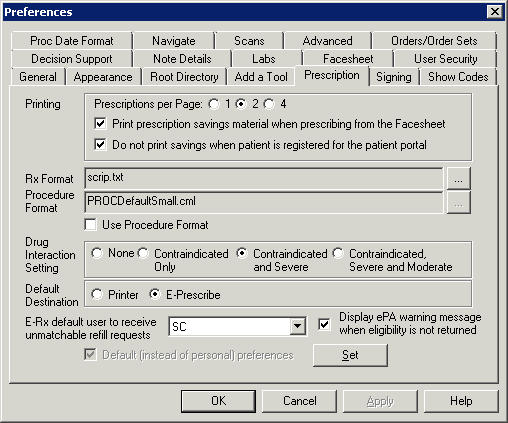
Task: Select 1 prescription per page
Action: point(214,104)
